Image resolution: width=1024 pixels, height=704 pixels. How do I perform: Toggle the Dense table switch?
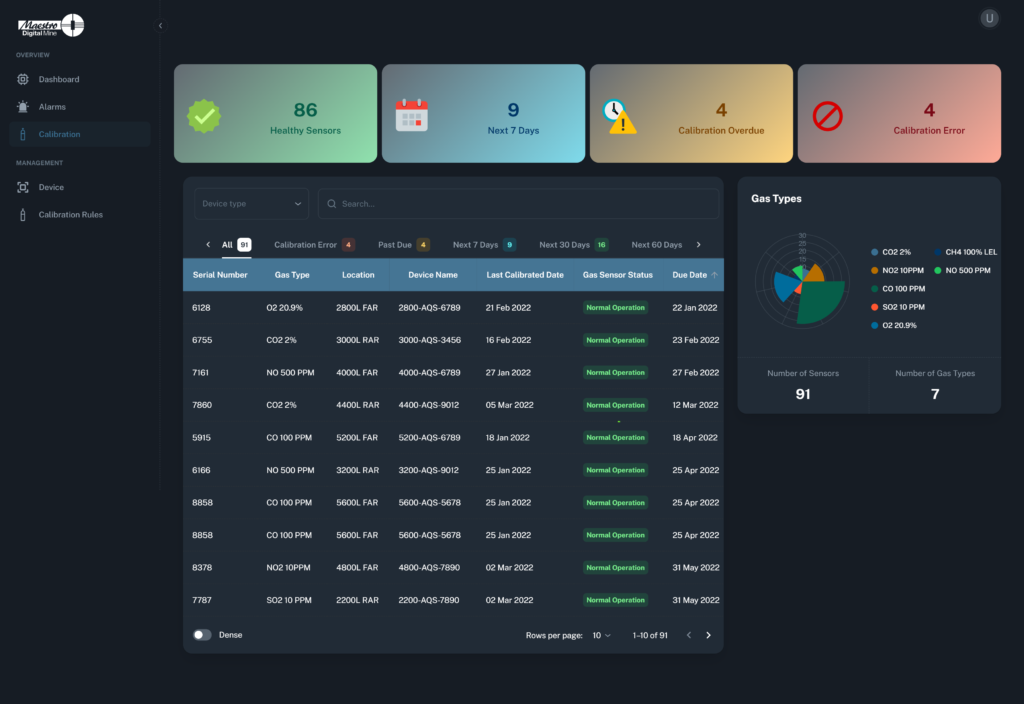coord(203,635)
